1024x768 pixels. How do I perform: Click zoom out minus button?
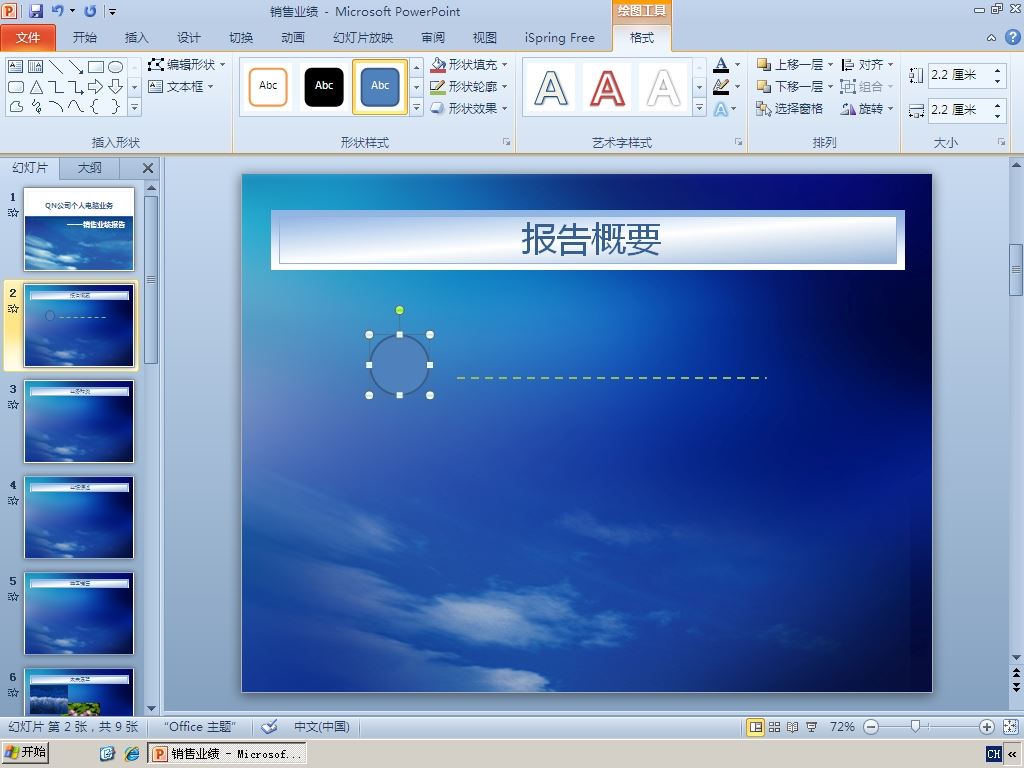(x=871, y=726)
